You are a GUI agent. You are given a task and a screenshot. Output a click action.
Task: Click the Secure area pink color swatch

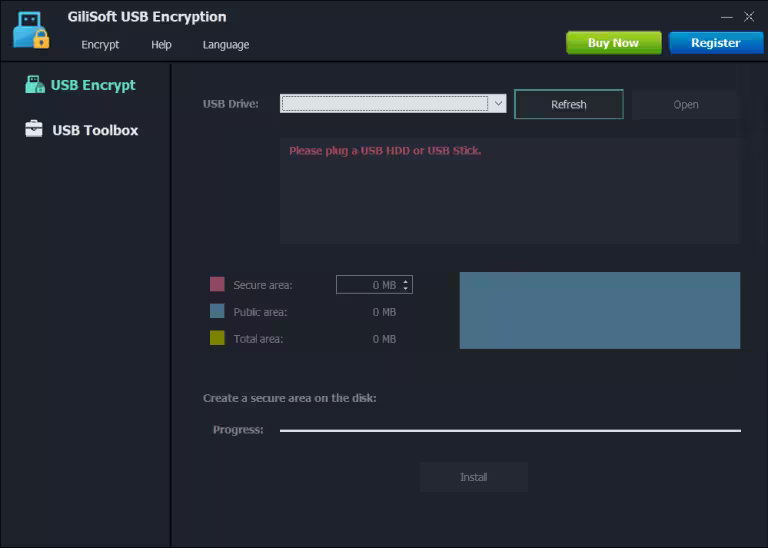click(217, 284)
